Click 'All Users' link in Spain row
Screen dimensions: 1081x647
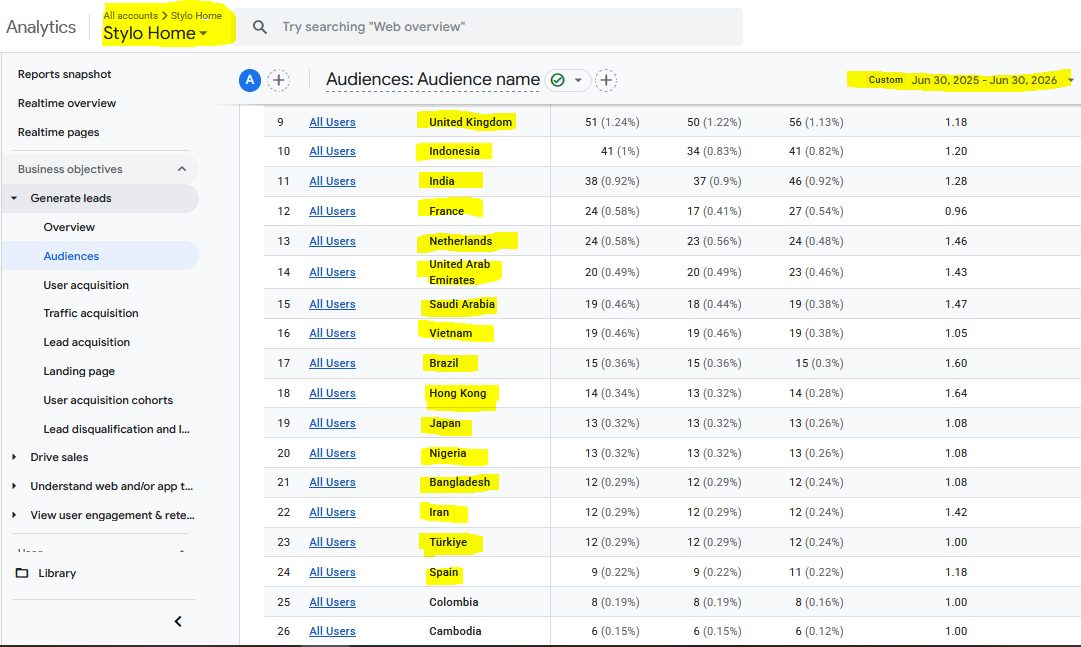(x=332, y=573)
